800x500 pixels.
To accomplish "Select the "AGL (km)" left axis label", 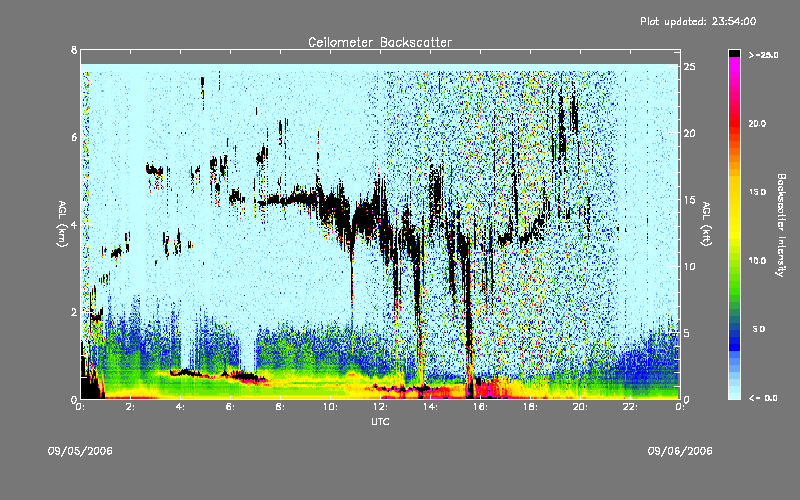I will click(62, 224).
